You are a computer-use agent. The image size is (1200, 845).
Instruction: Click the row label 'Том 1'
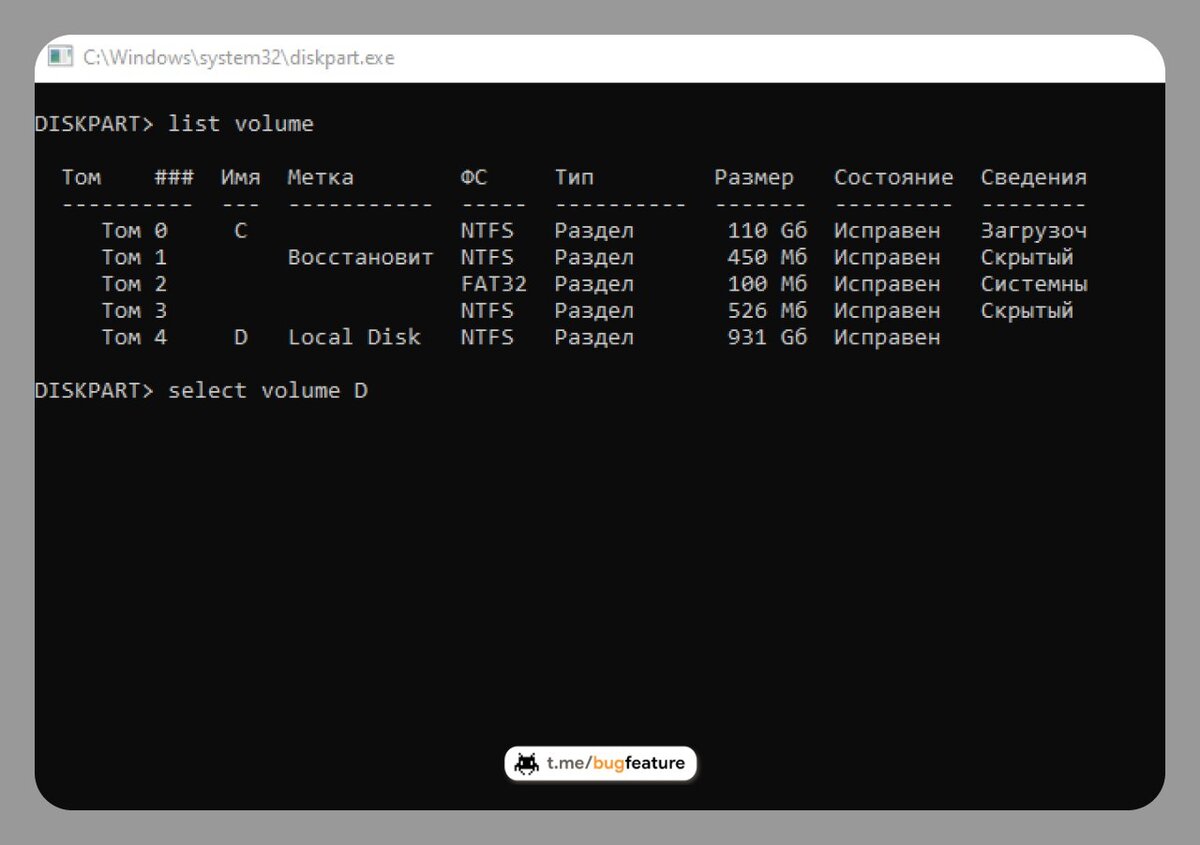click(134, 257)
